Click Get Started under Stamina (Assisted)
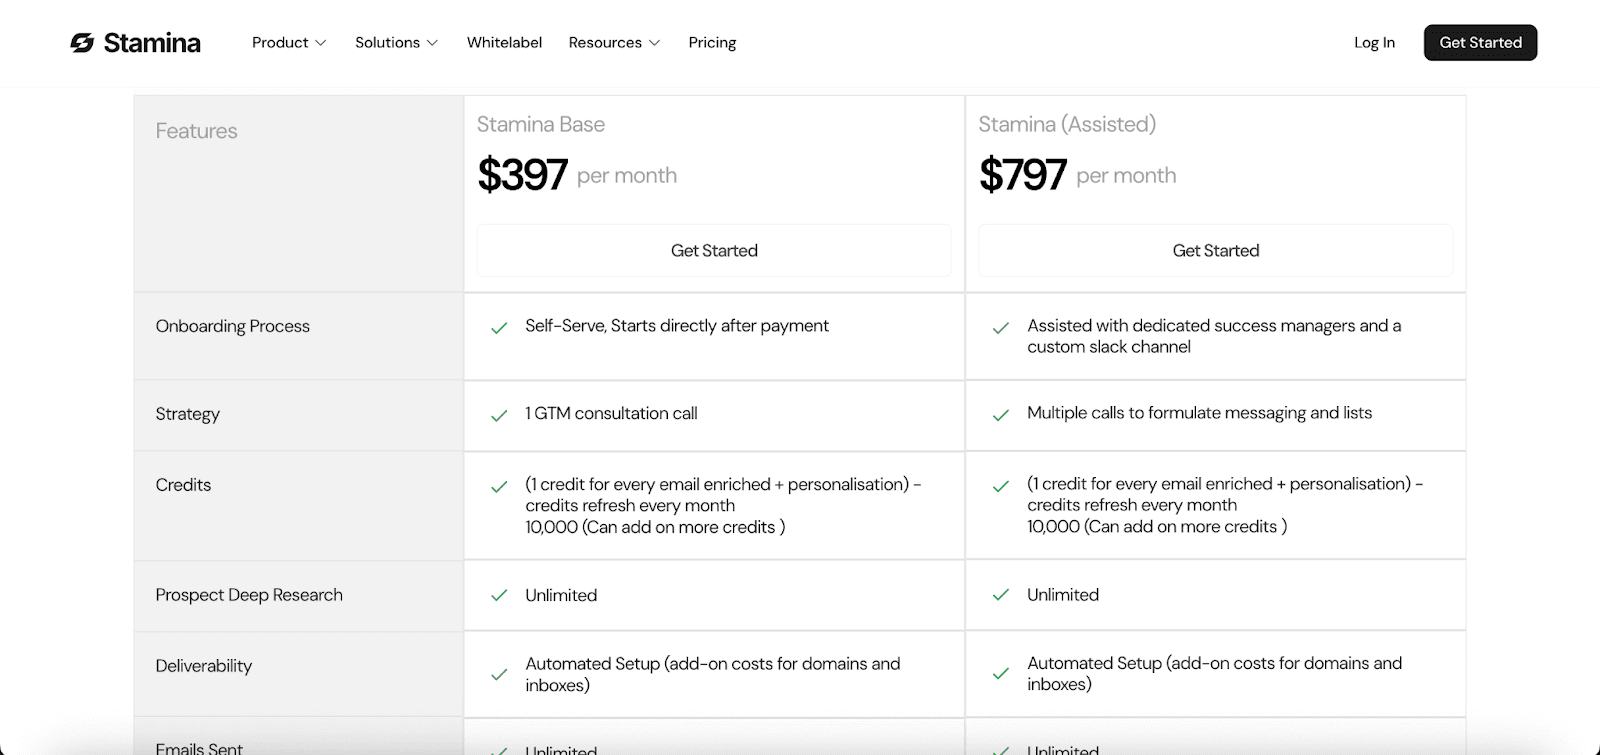 1215,251
